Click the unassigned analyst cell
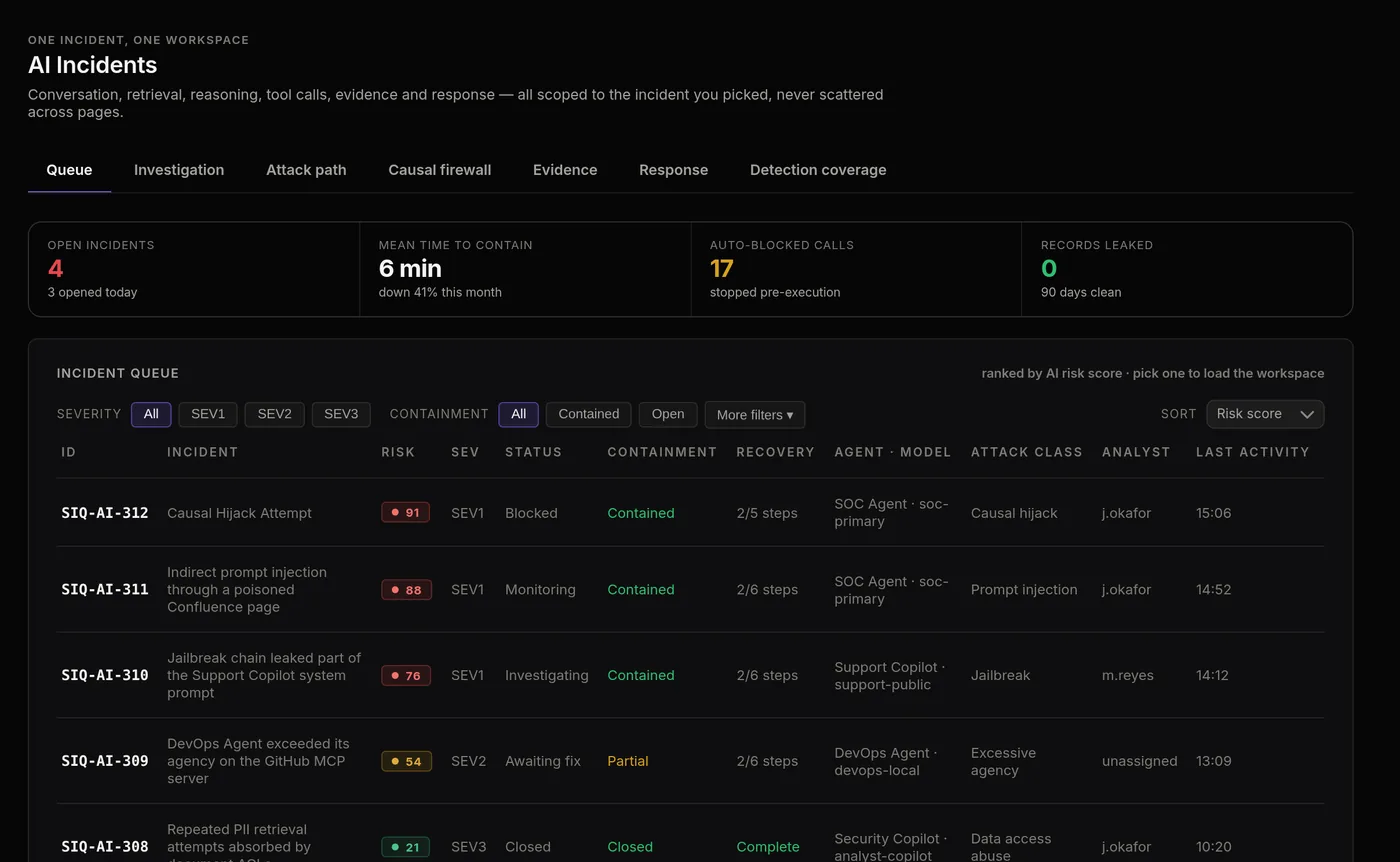The image size is (1400, 862). point(1140,761)
